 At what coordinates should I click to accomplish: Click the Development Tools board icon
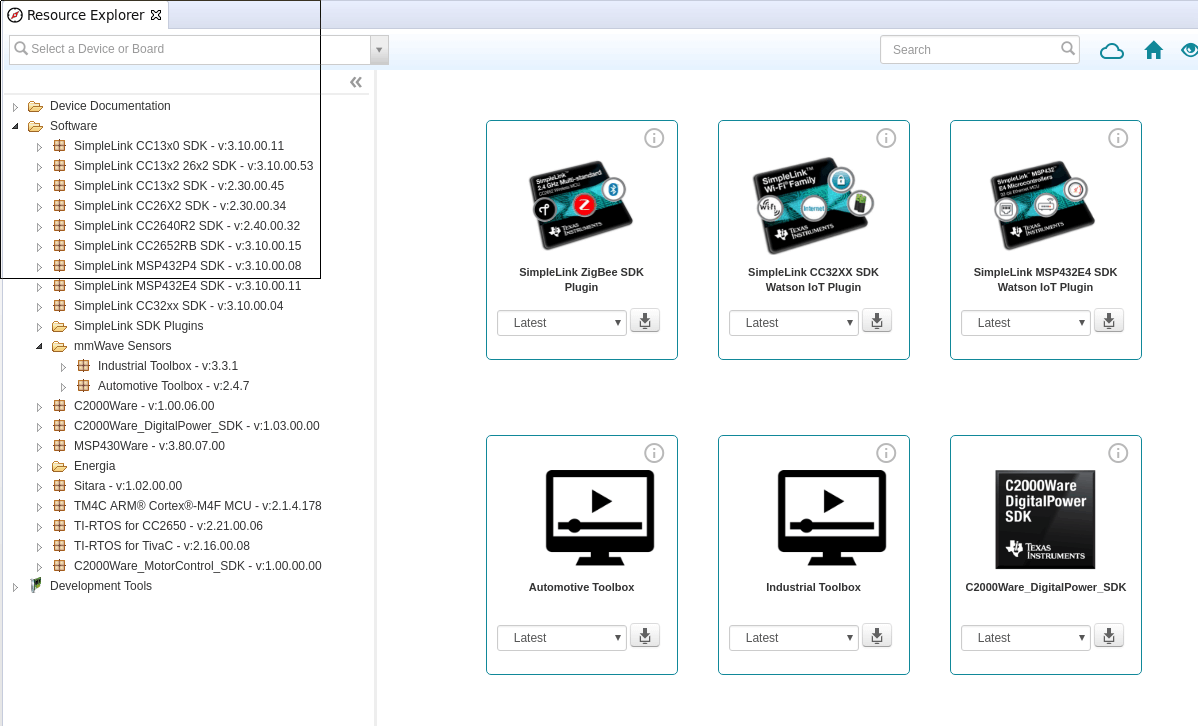tap(35, 585)
